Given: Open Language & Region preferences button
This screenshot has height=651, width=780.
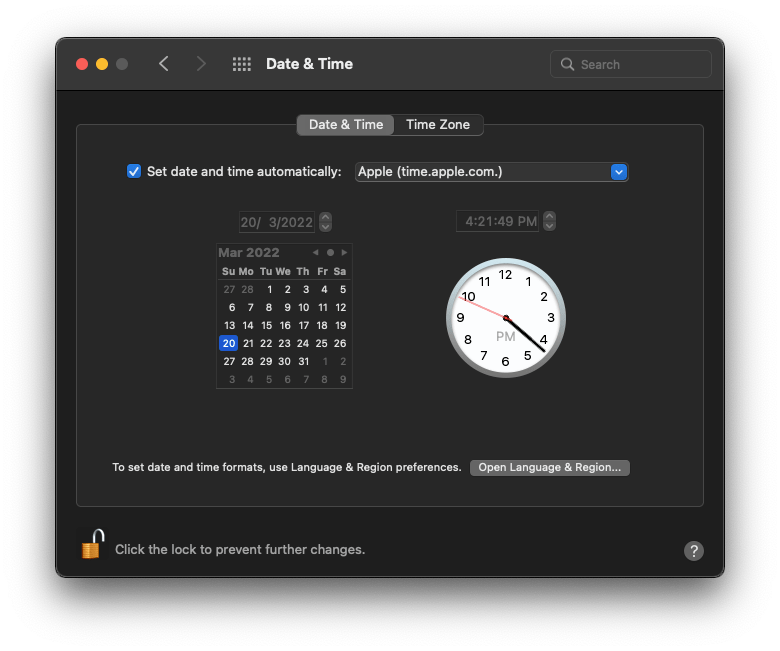Looking at the screenshot, I should click(x=549, y=468).
